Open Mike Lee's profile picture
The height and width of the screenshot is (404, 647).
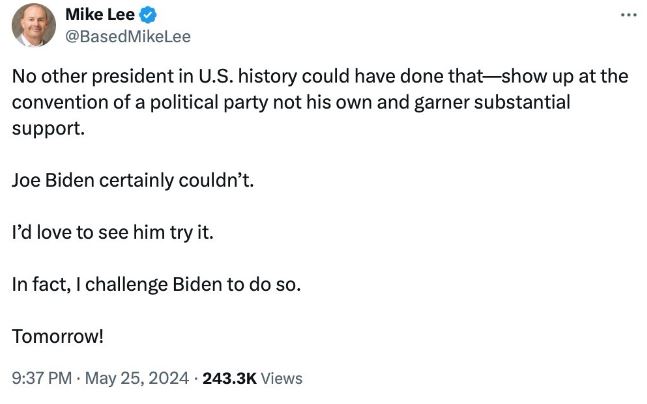(x=33, y=24)
